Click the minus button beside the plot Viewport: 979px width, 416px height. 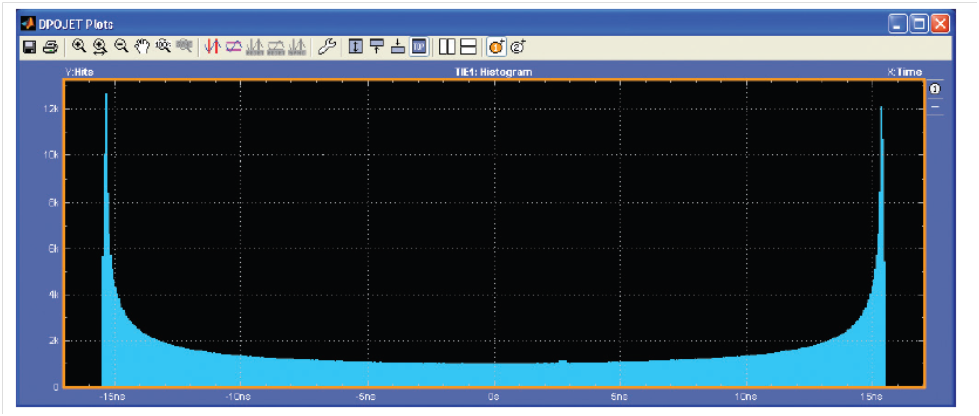tap(936, 107)
